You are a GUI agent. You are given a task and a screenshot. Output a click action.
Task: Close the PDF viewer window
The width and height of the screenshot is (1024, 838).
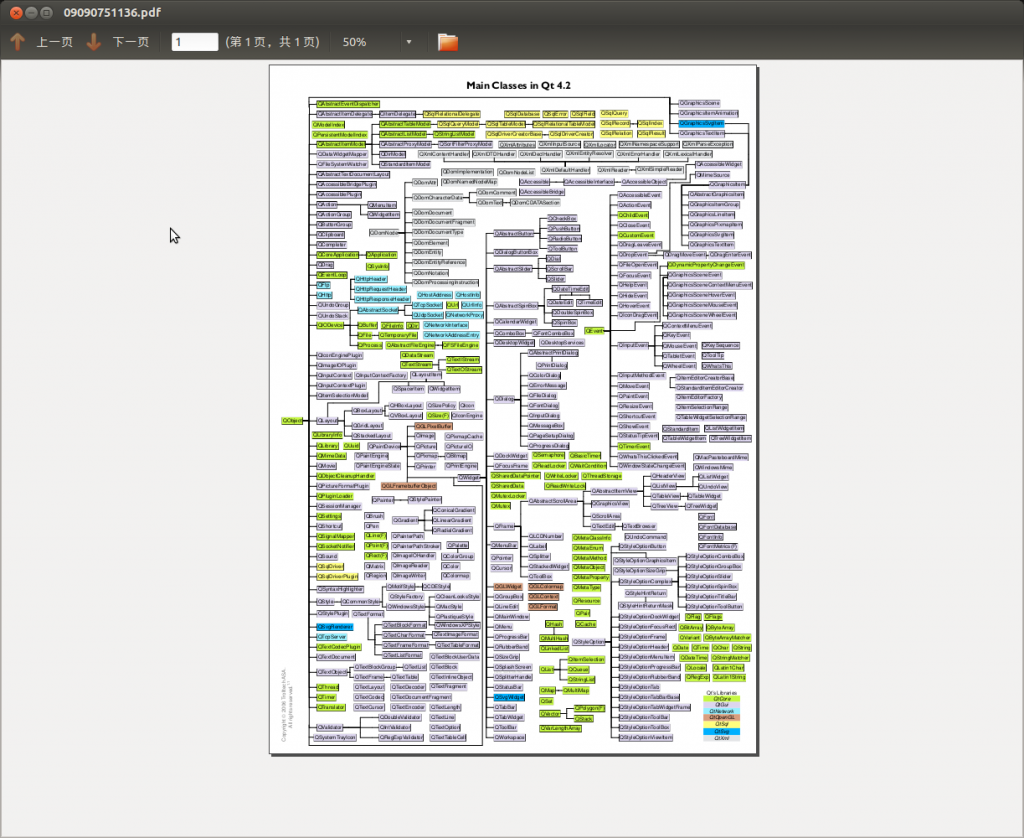coord(16,12)
